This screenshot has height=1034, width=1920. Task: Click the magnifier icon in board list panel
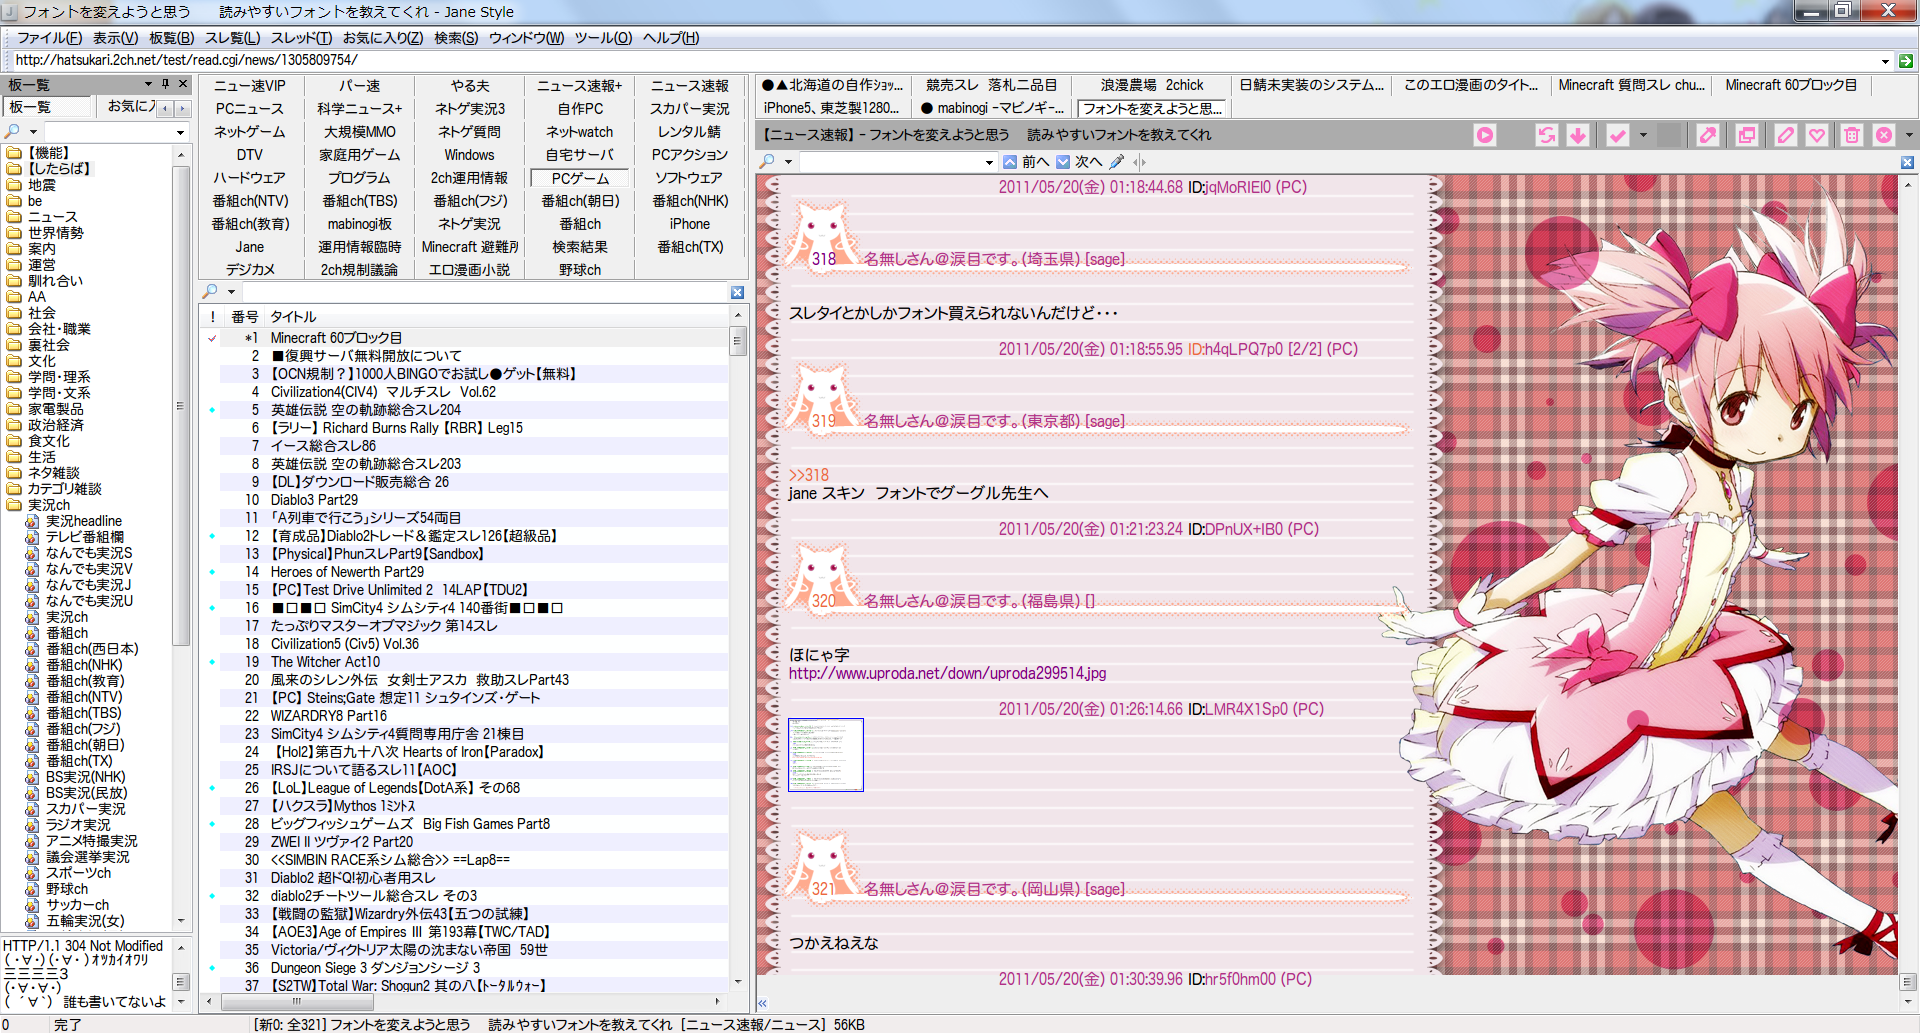point(13,132)
